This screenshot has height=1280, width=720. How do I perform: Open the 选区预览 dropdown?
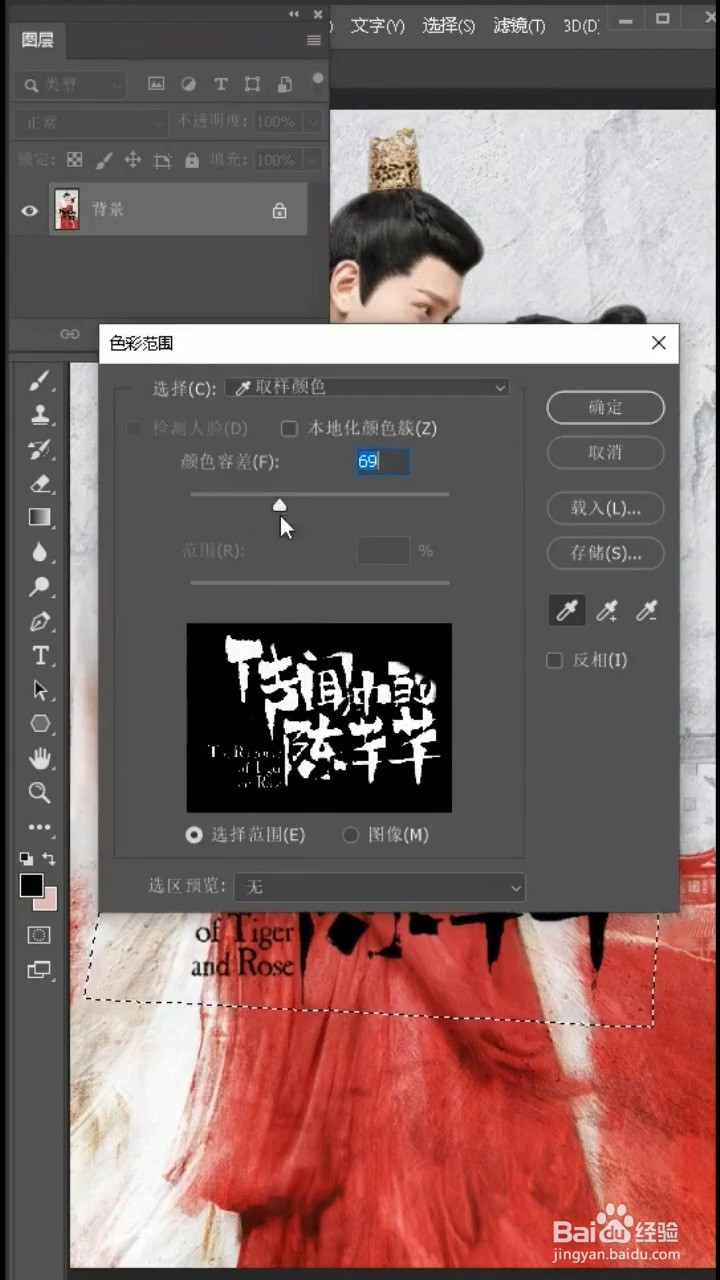380,887
